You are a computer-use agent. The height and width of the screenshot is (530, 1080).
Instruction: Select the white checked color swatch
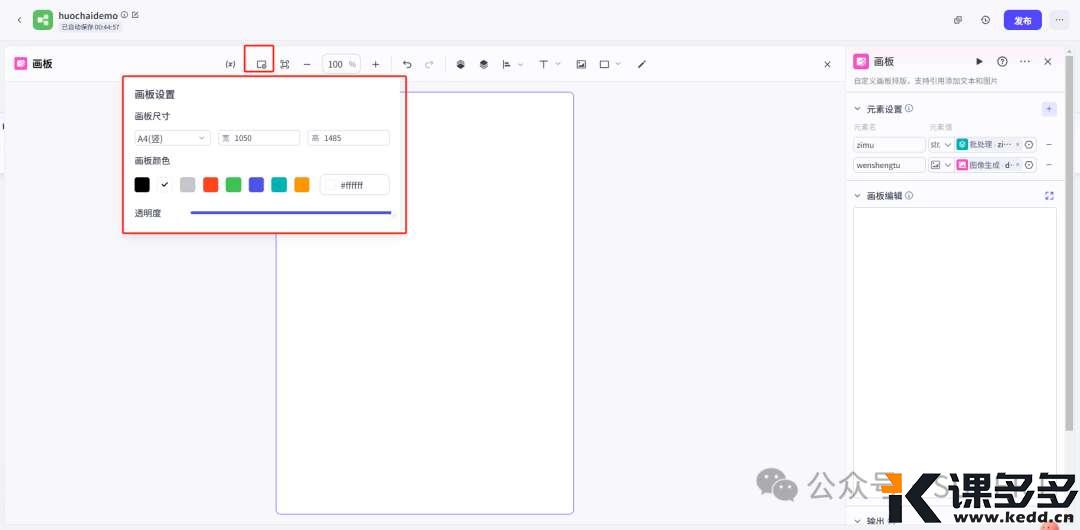[x=165, y=185]
